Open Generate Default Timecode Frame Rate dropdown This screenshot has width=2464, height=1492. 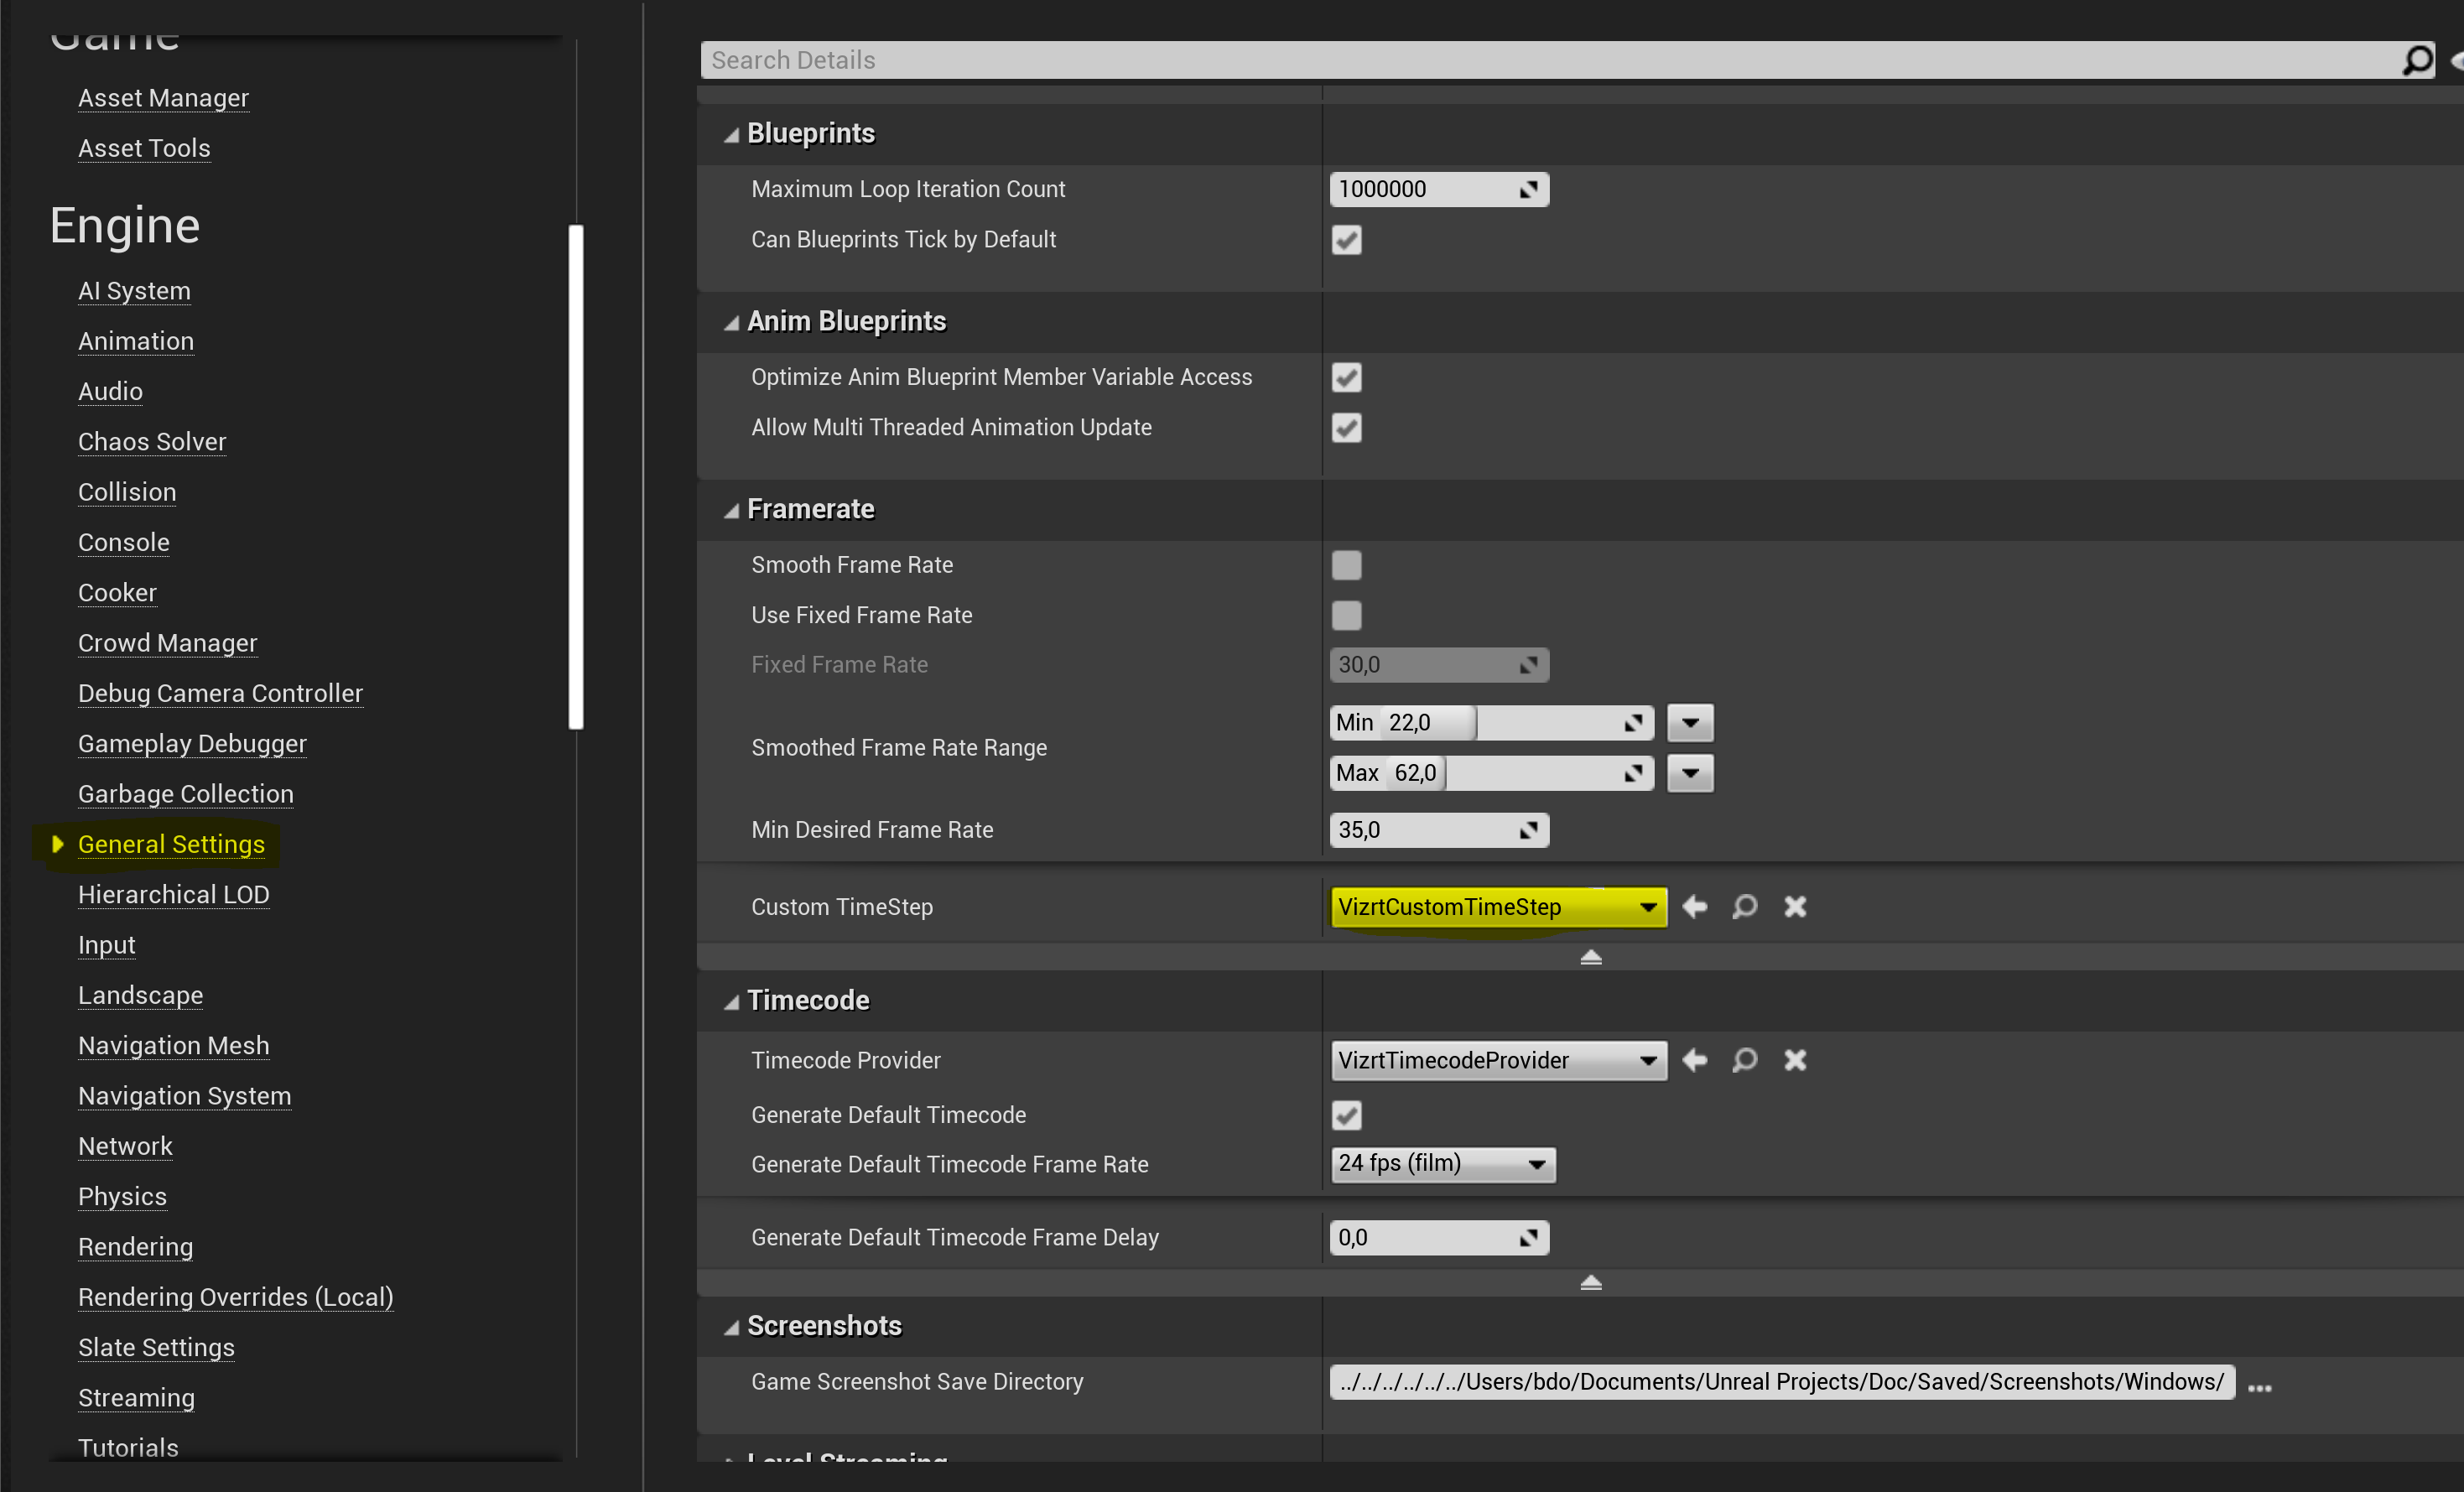click(1442, 1164)
